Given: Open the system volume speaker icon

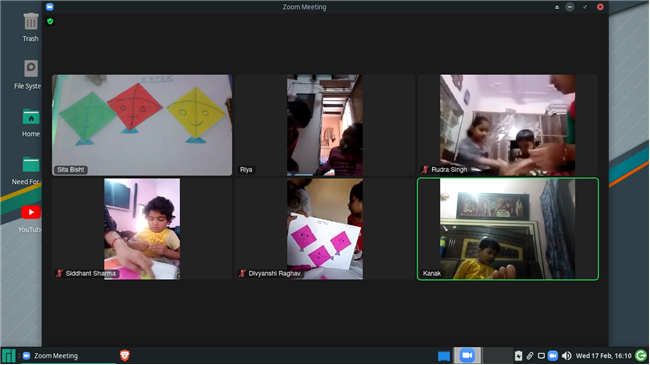Looking at the screenshot, I should coord(566,356).
